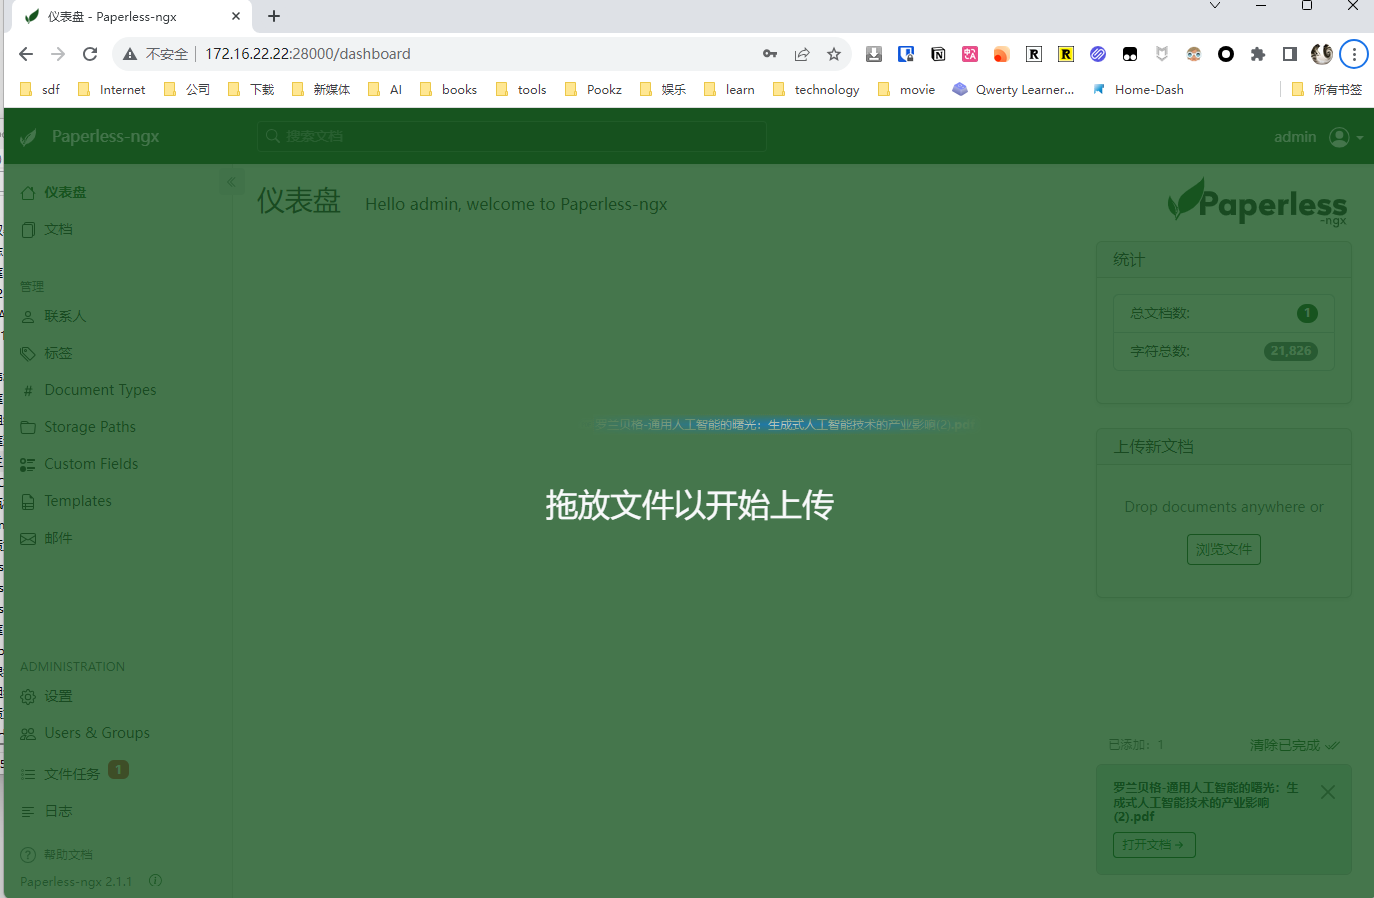
Task: Open Chrome's browser menu
Action: click(1354, 54)
